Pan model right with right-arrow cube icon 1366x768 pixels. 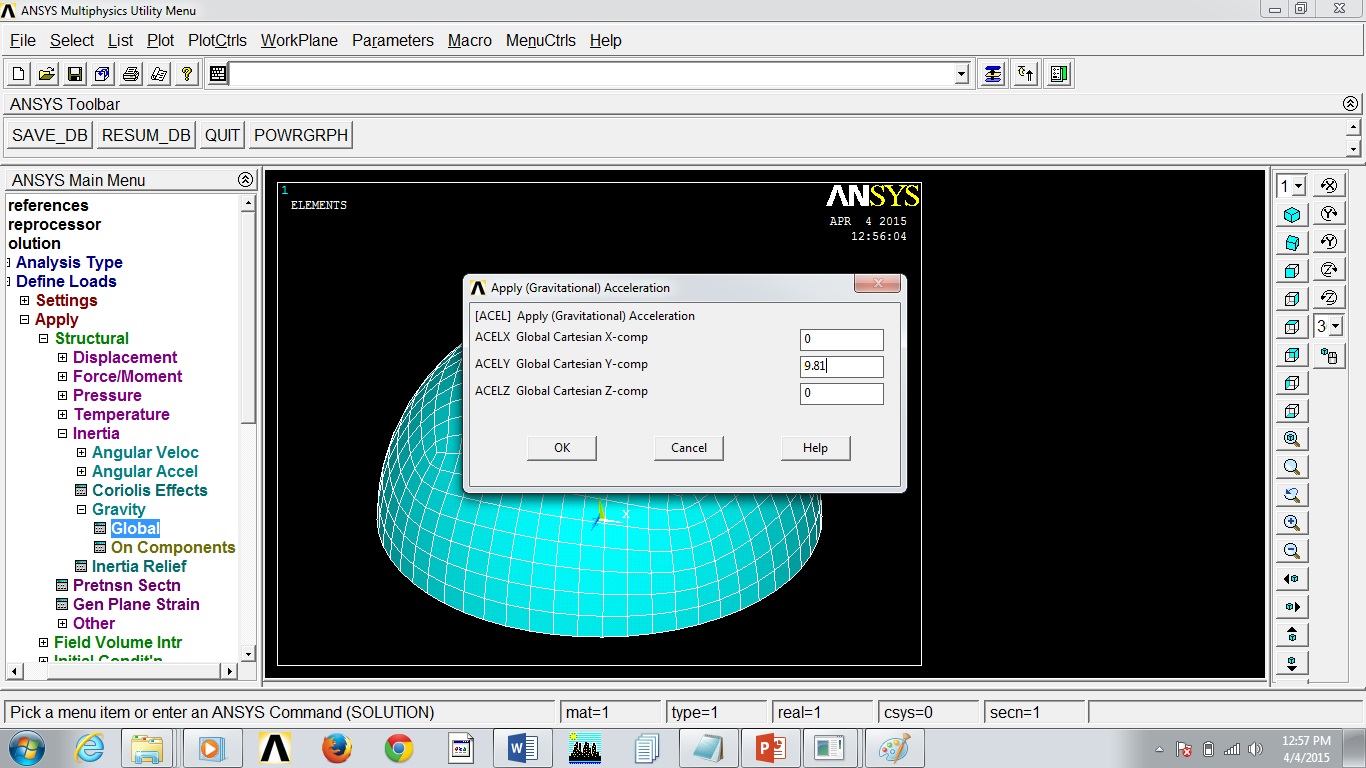pyautogui.click(x=1292, y=607)
